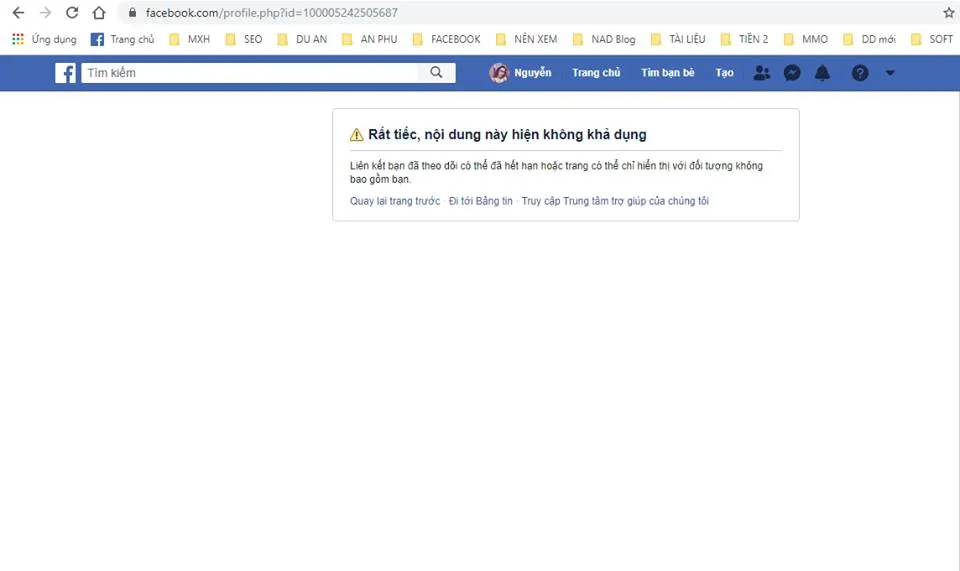Open the MMO bookmark folder
The width and height of the screenshot is (960, 571).
tap(806, 39)
